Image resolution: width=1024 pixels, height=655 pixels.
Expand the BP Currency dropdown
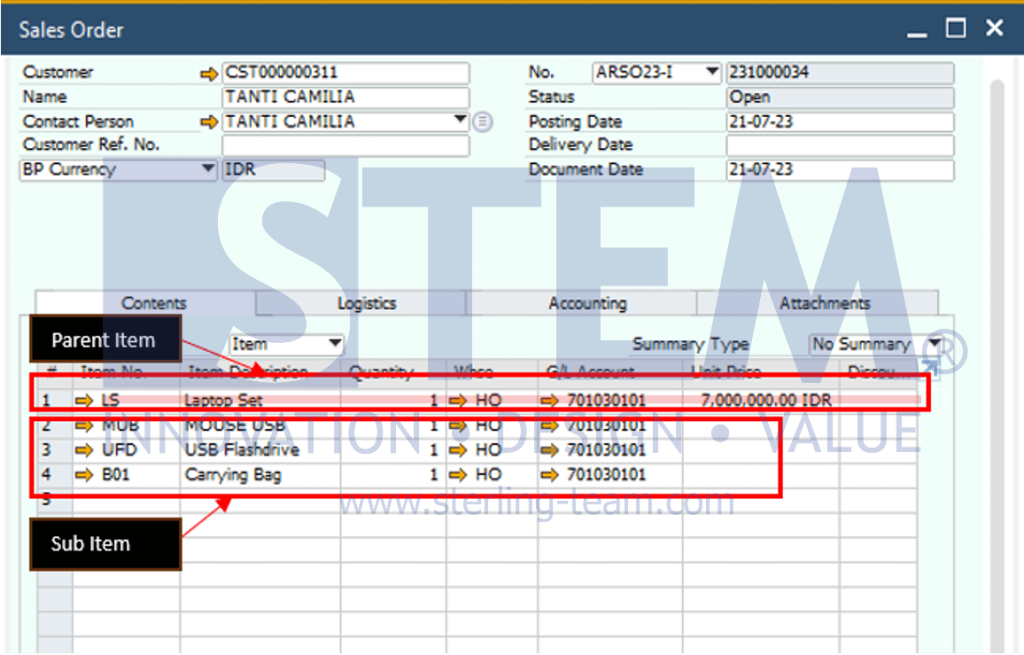207,169
